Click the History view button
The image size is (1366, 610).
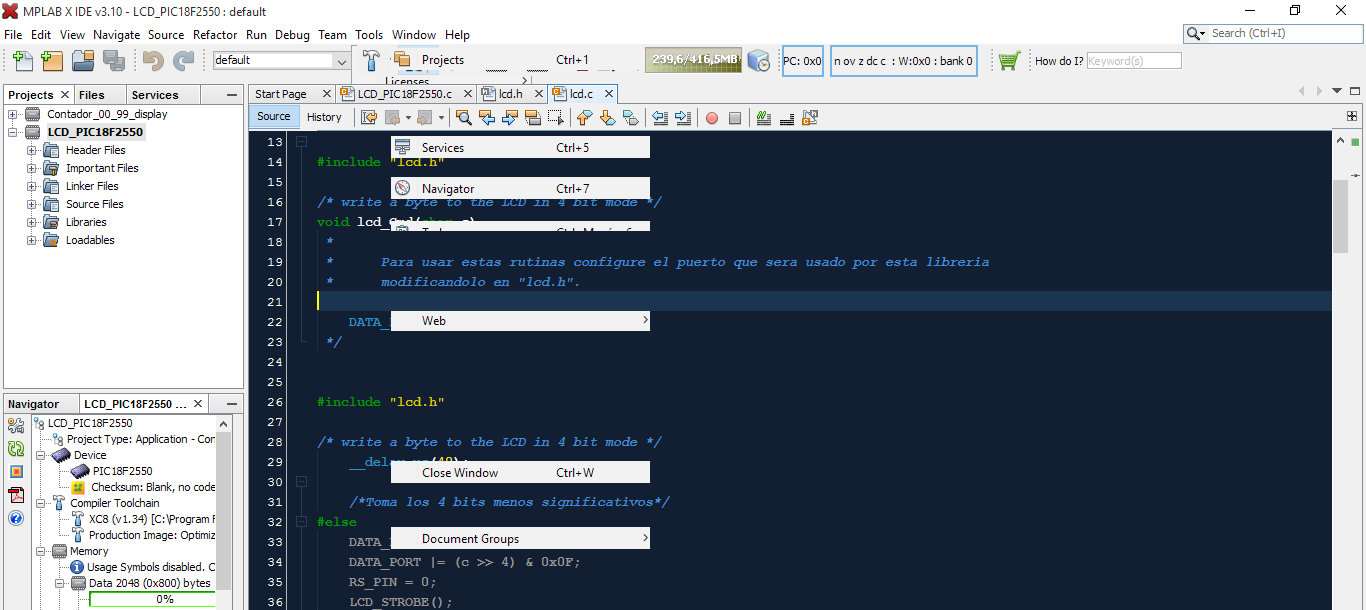coord(324,117)
